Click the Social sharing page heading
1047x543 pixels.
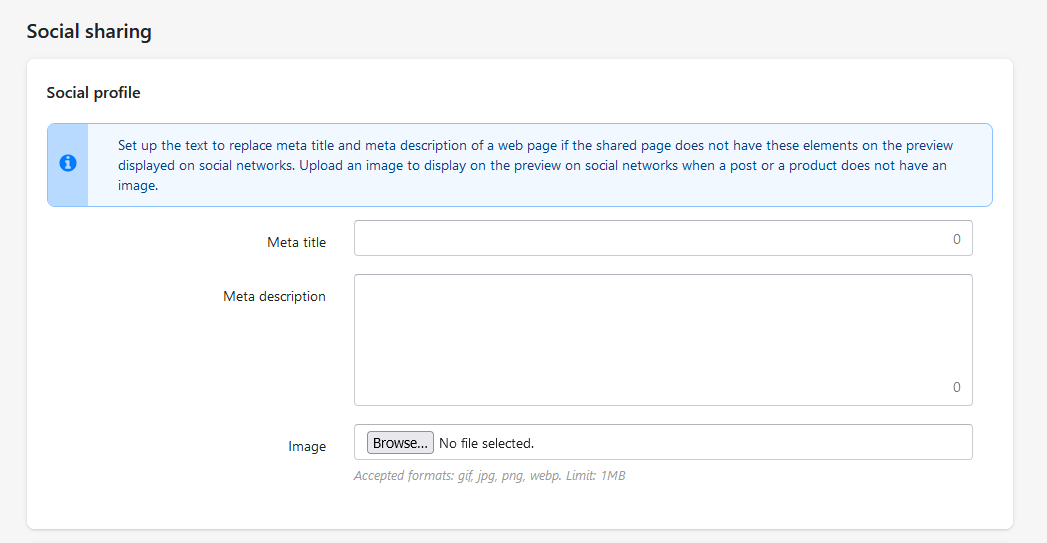click(89, 31)
